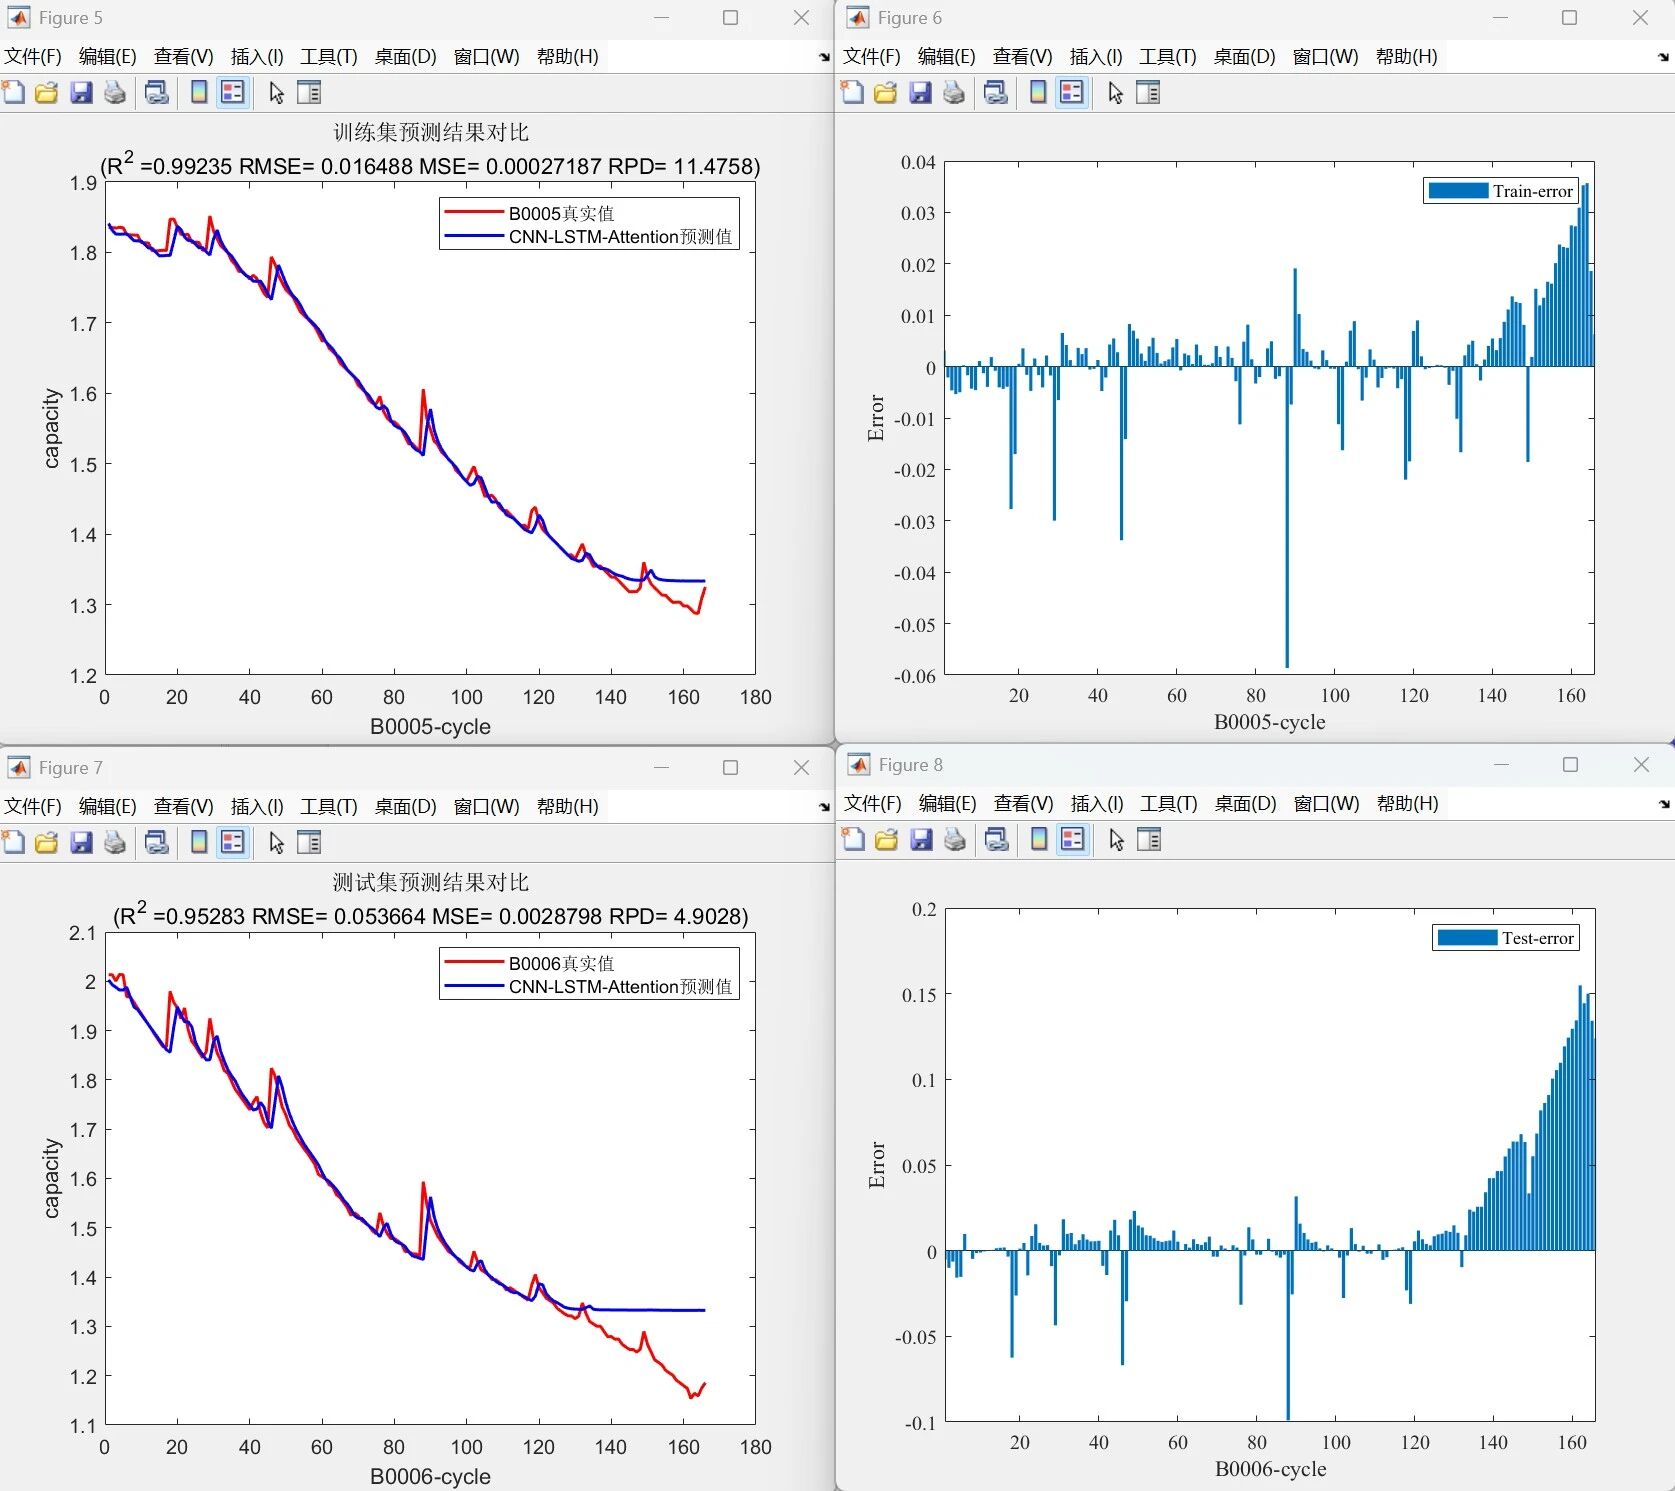Viewport: 1675px width, 1491px height.
Task: Click Open File icon in Figure 6 toolbar
Action: [886, 93]
